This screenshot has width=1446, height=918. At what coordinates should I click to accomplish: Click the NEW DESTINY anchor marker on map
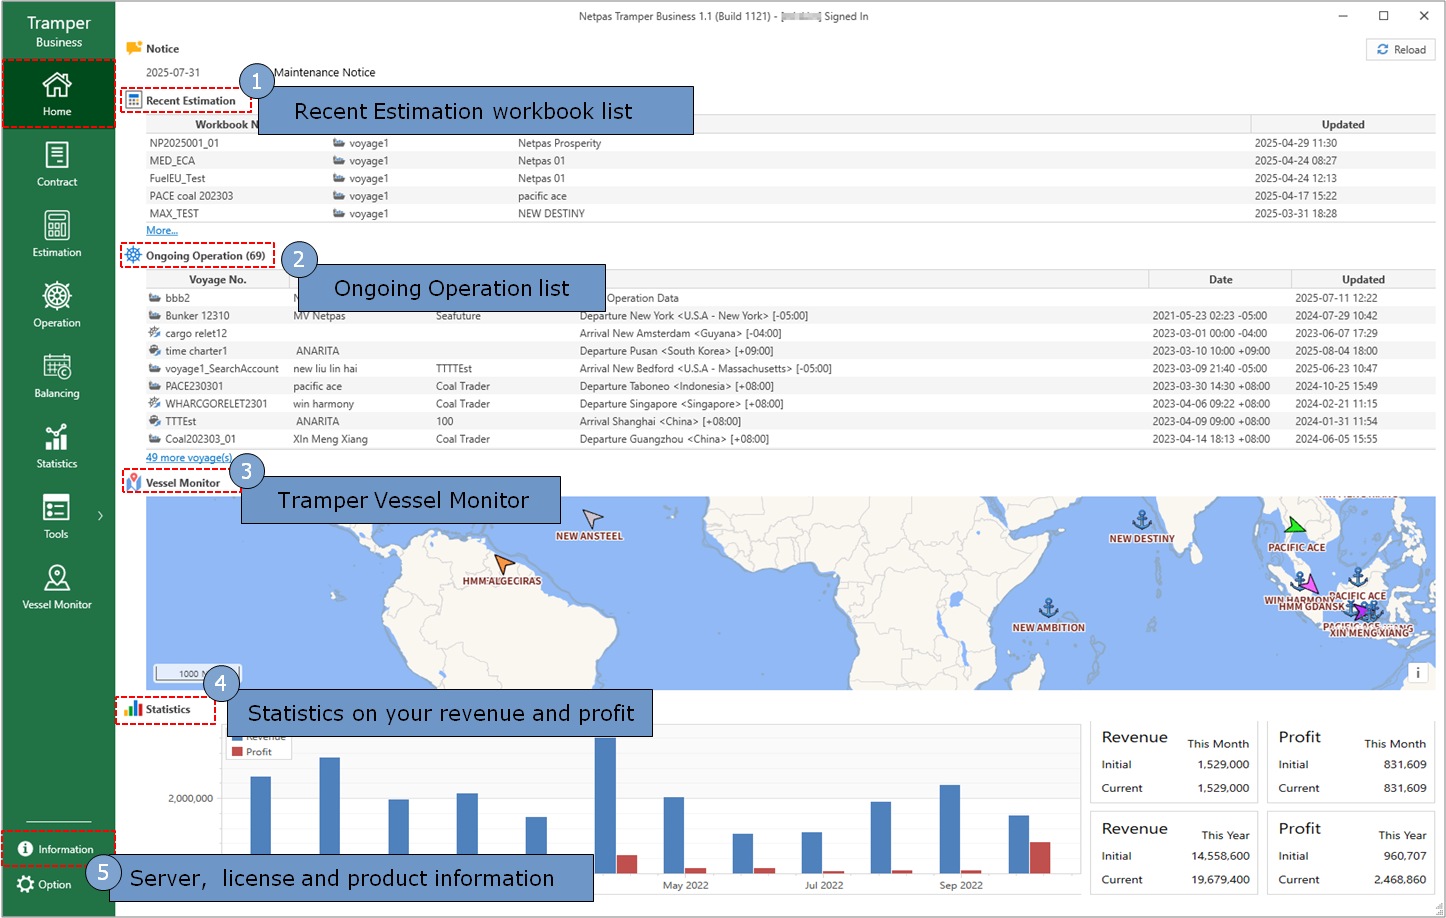[1142, 520]
